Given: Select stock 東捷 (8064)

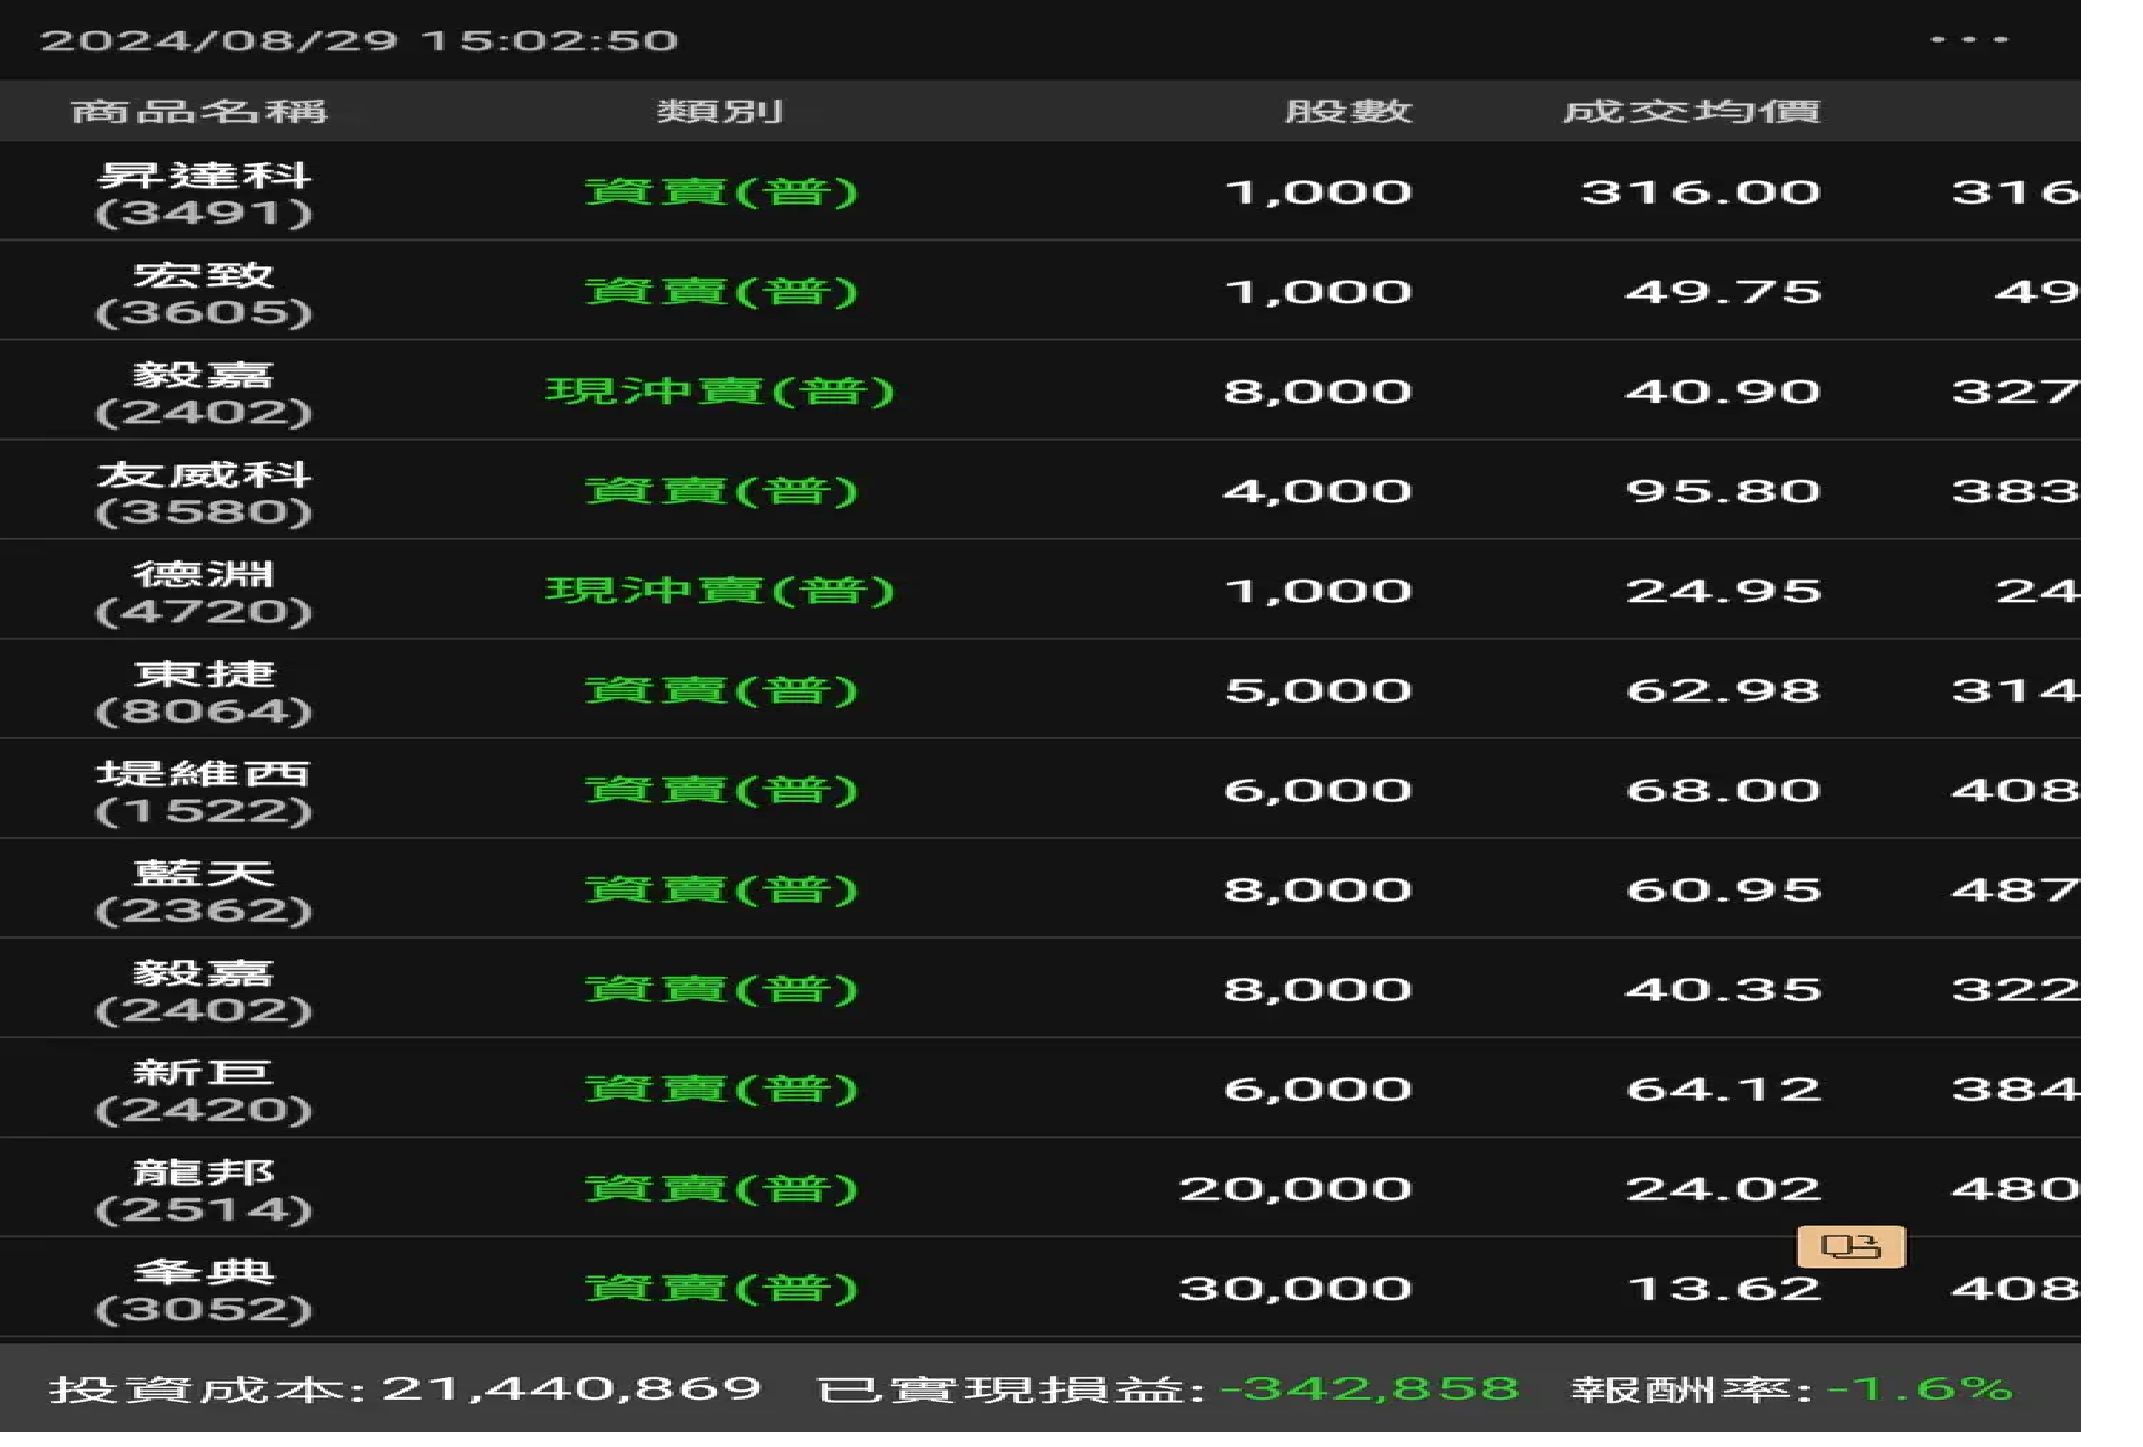Looking at the screenshot, I should 204,692.
